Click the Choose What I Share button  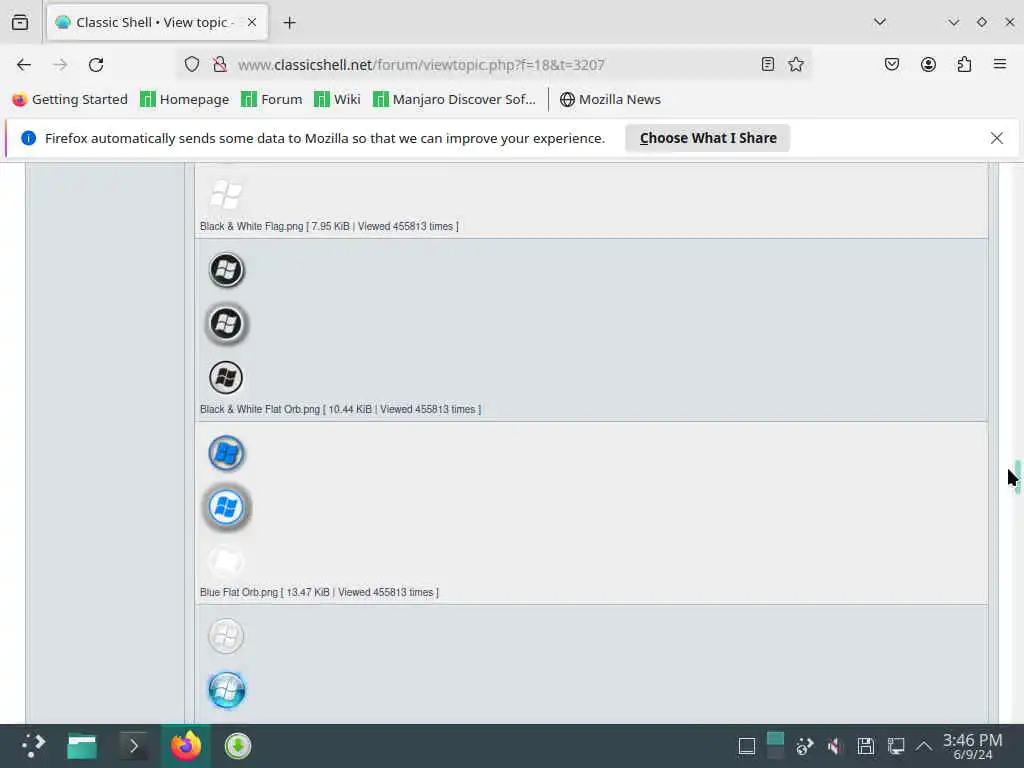[708, 138]
